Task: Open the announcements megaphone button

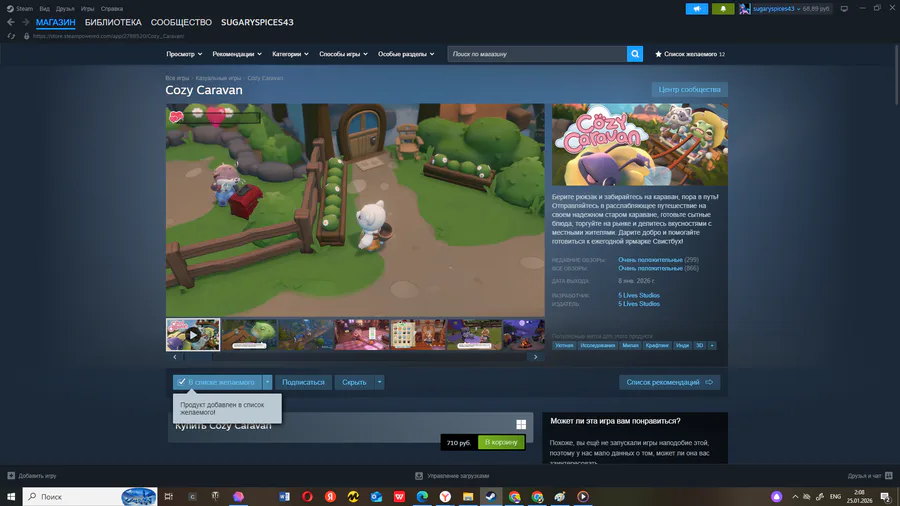Action: pyautogui.click(x=697, y=9)
